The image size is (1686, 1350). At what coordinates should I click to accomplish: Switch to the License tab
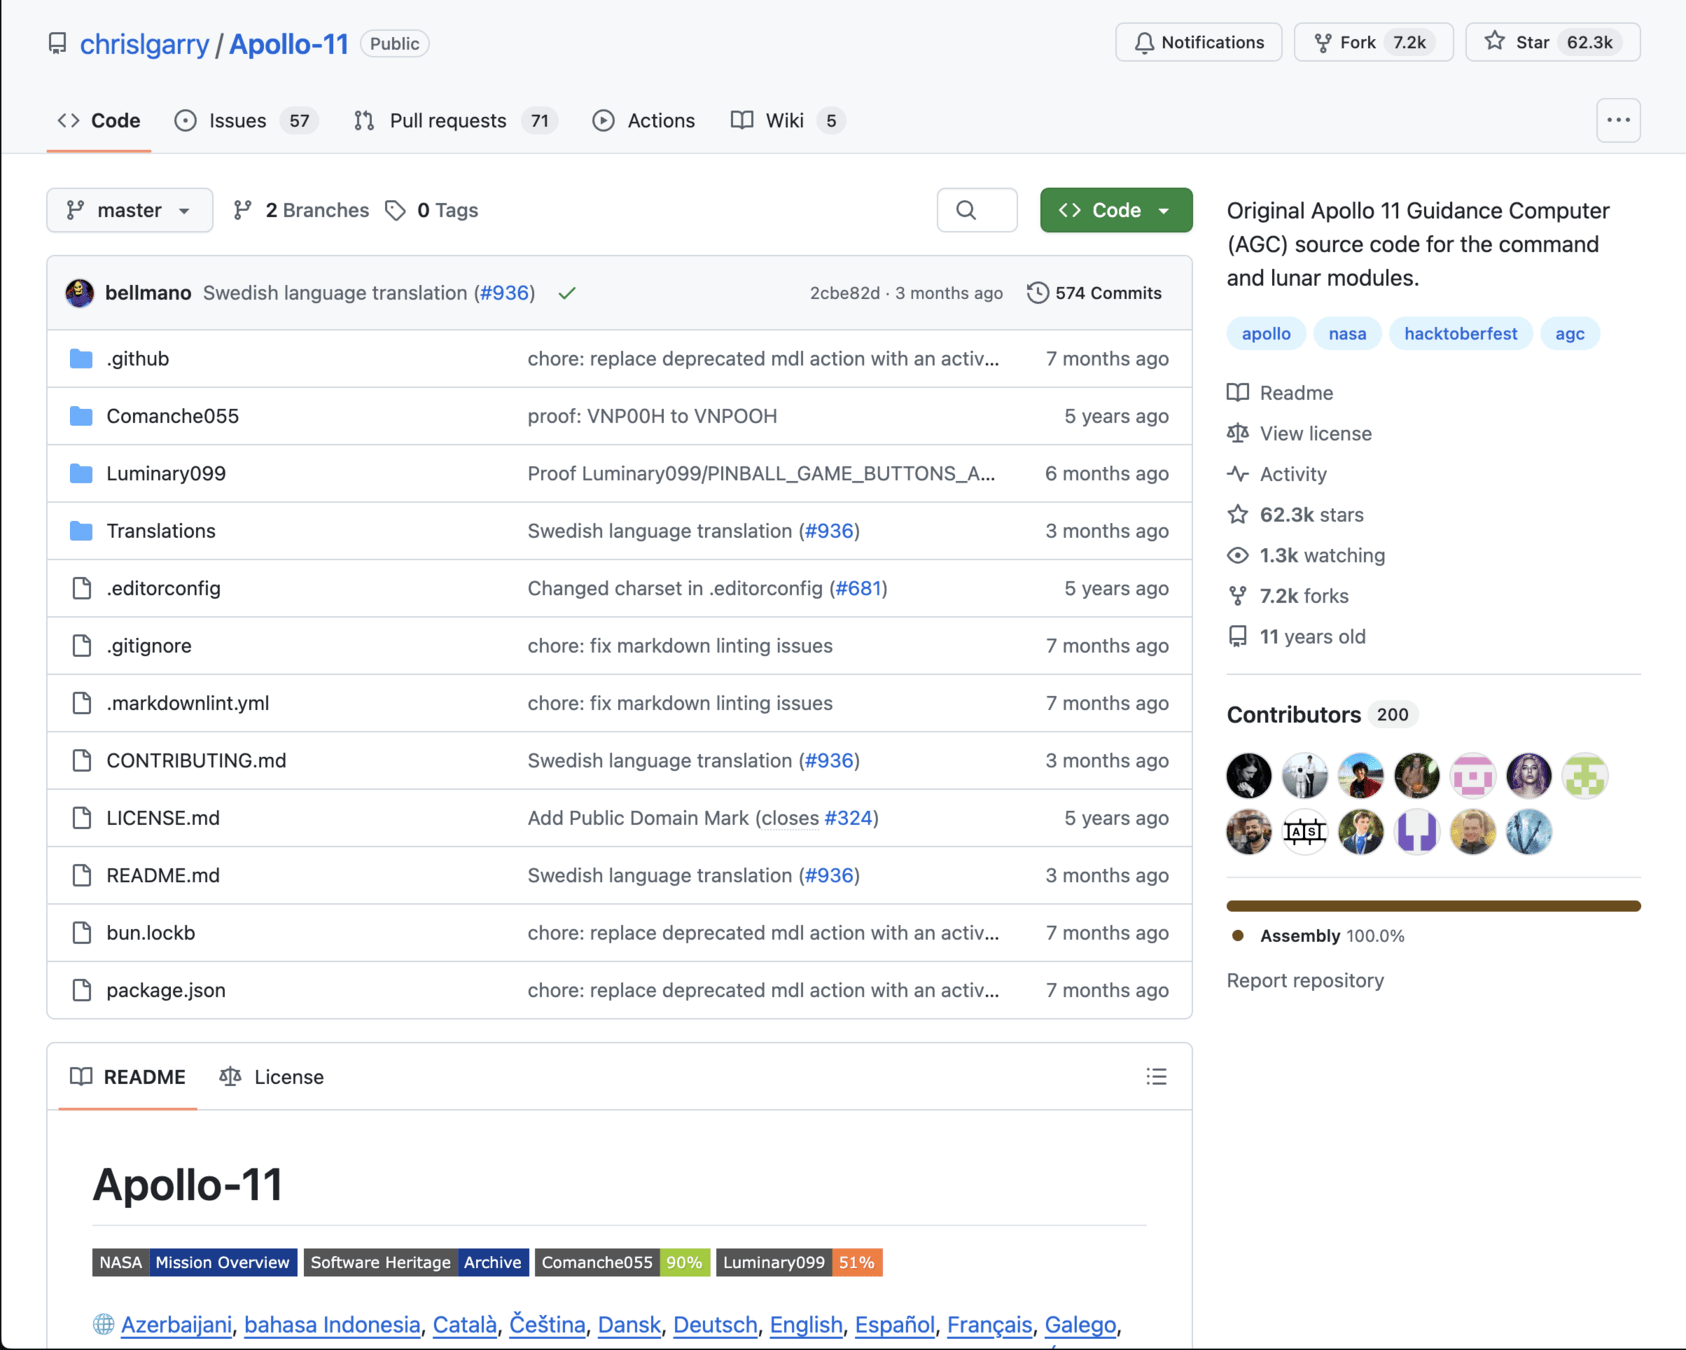pyautogui.click(x=272, y=1077)
